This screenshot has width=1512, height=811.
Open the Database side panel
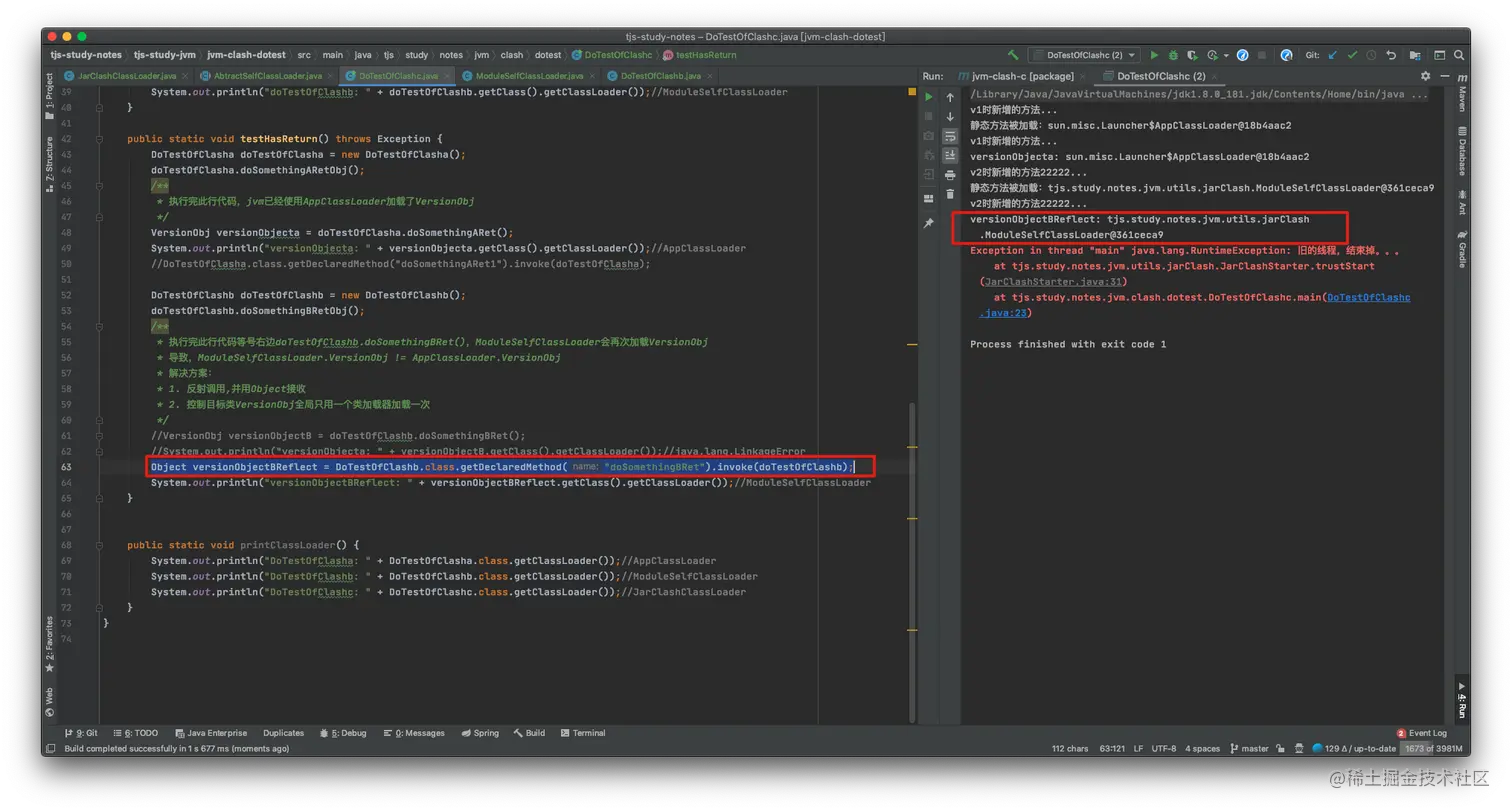pyautogui.click(x=1461, y=153)
